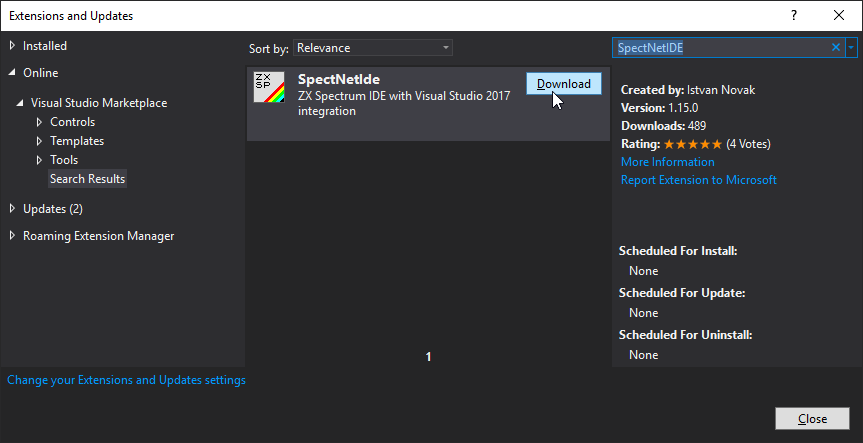Expand the Templates subcategory

click(x=39, y=141)
